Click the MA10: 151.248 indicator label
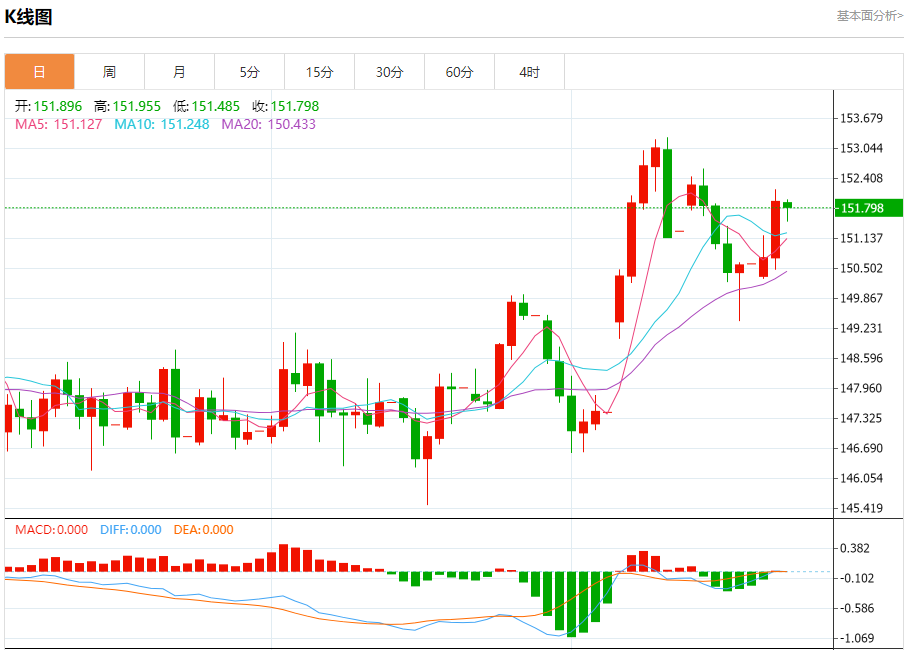This screenshot has height=650, width=907. (161, 124)
